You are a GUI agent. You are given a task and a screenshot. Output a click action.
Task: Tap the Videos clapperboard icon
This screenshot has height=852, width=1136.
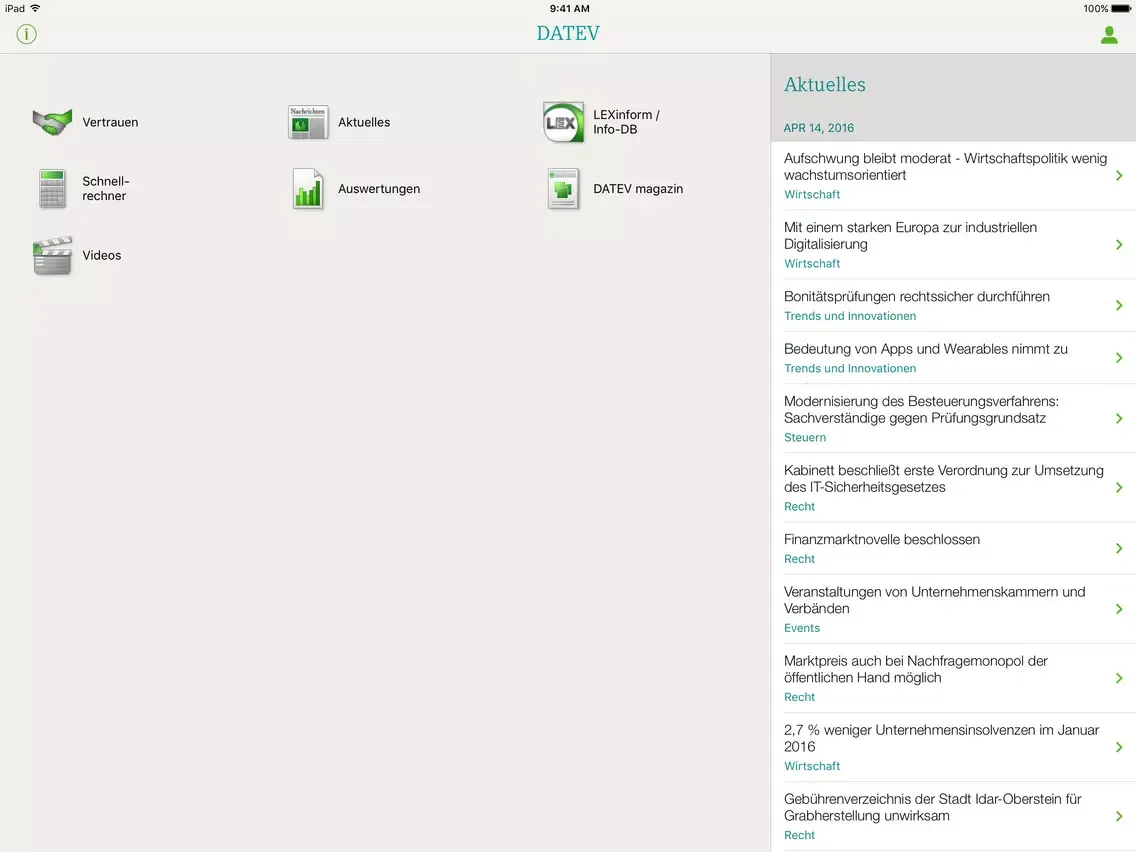[x=52, y=255]
